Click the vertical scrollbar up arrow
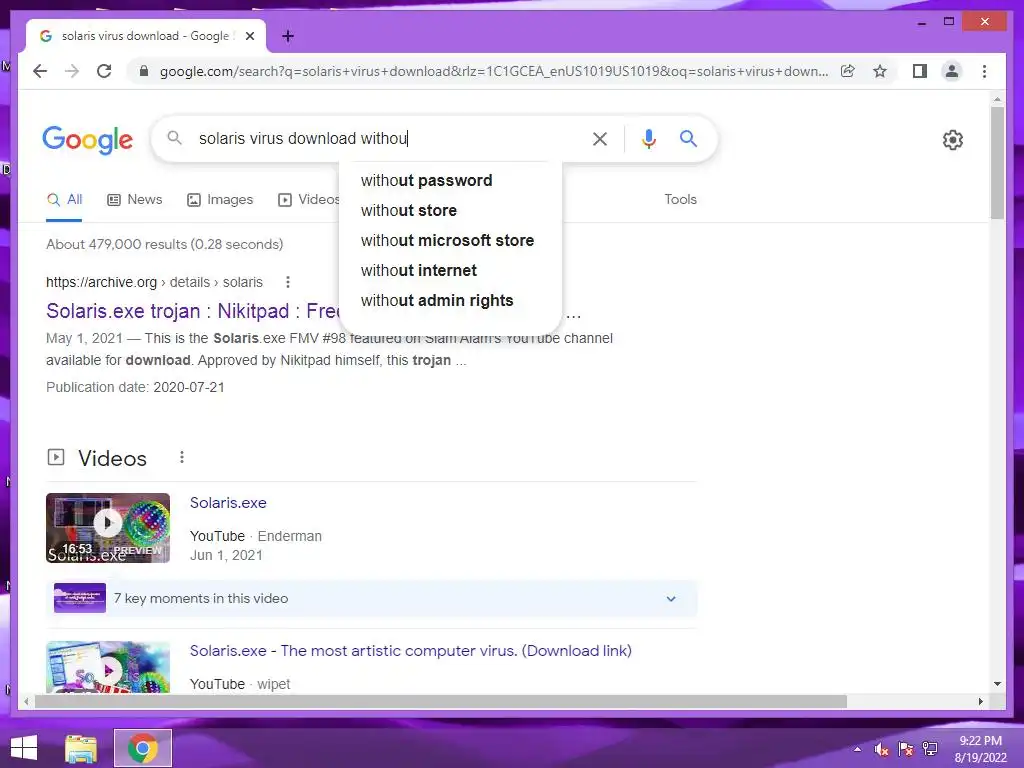This screenshot has height=768, width=1024. tap(997, 99)
